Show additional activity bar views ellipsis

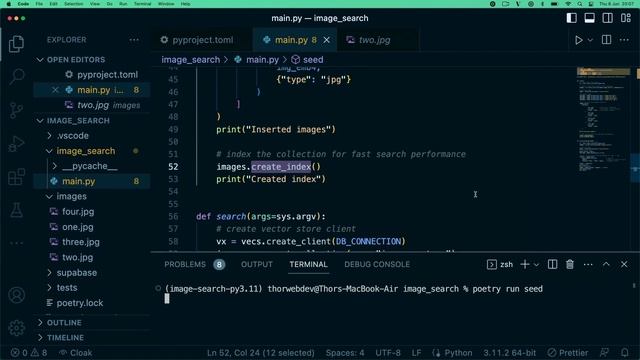pos(16,243)
